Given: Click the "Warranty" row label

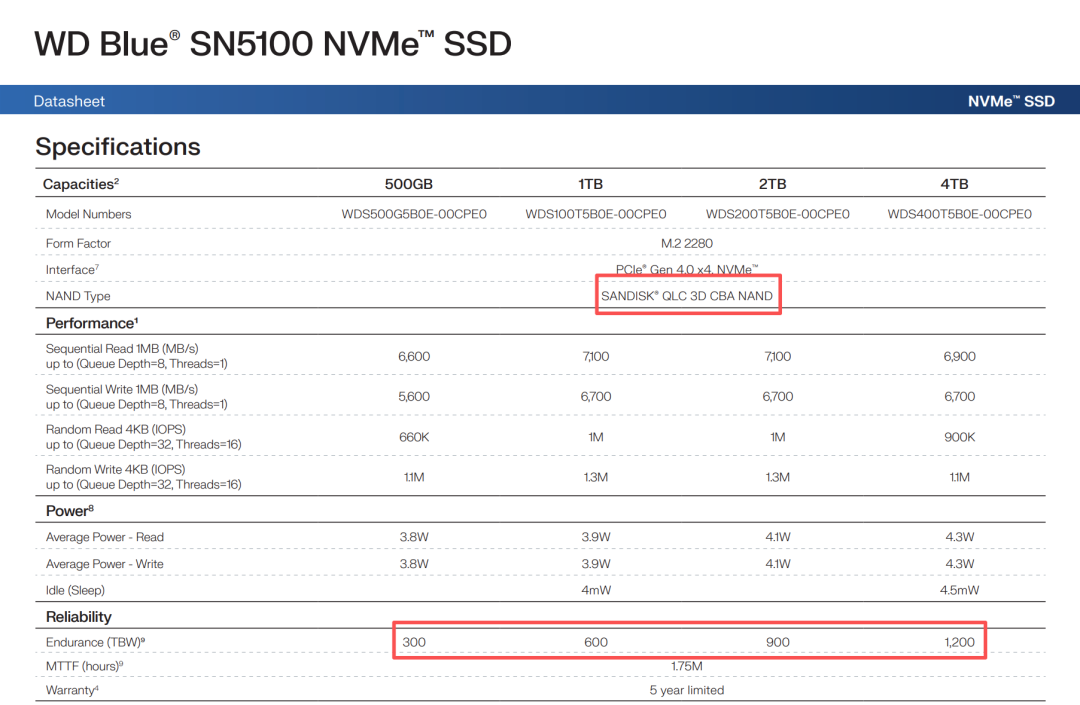Looking at the screenshot, I should [72, 690].
